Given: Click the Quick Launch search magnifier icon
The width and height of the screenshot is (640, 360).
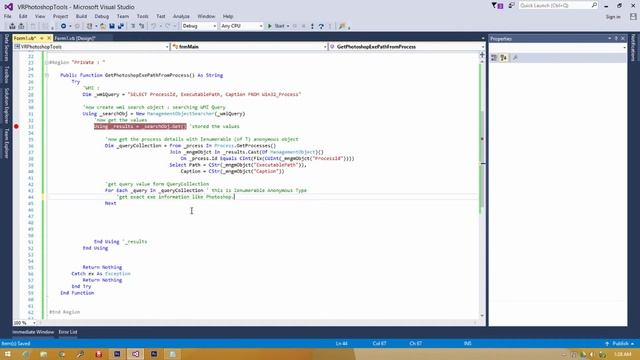Looking at the screenshot, I should (594, 5).
